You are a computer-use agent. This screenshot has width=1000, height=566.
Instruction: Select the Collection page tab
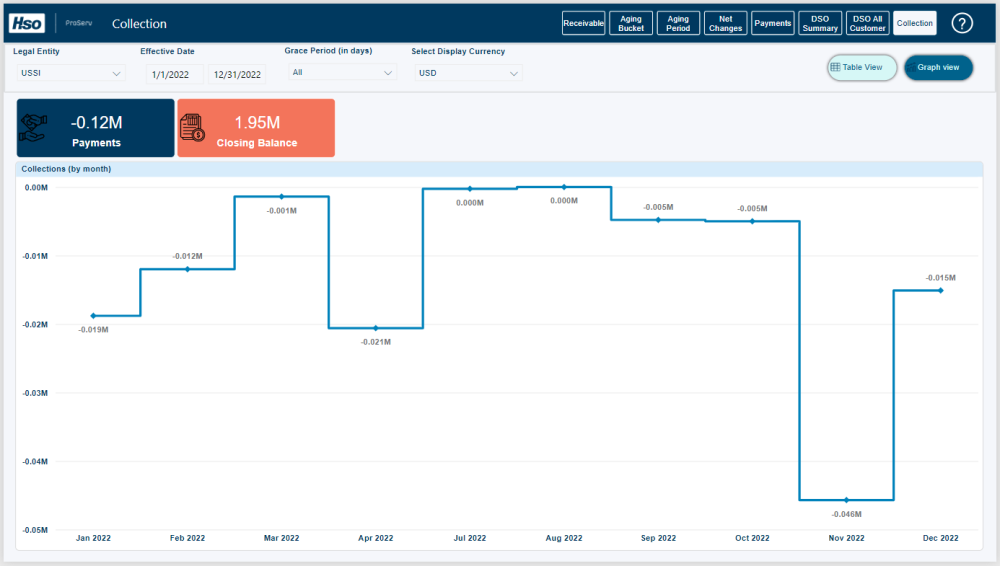[x=915, y=23]
